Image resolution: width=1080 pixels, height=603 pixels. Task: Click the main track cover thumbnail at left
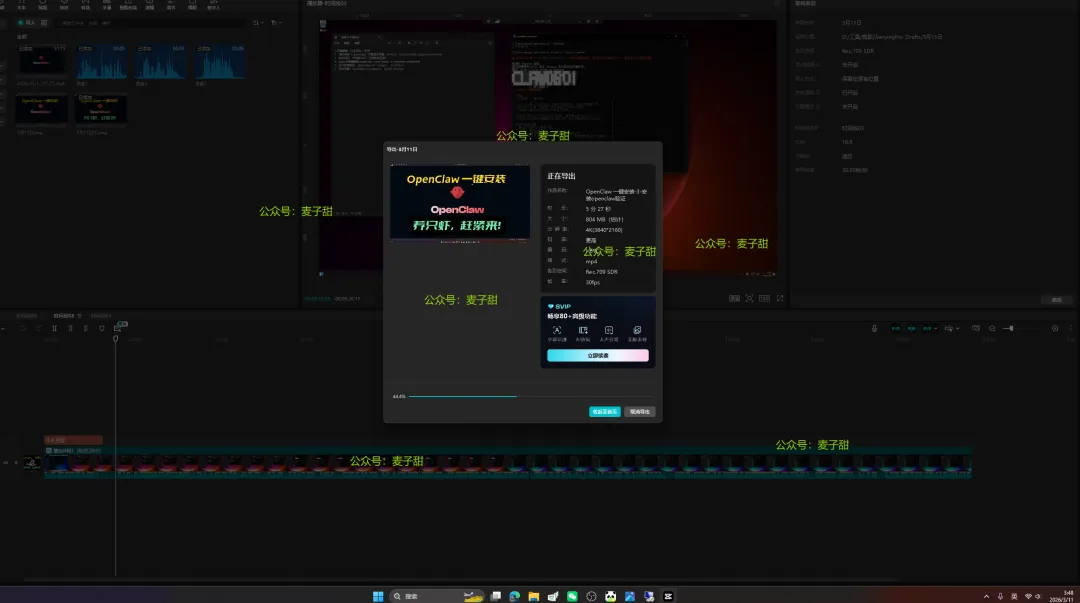point(32,463)
